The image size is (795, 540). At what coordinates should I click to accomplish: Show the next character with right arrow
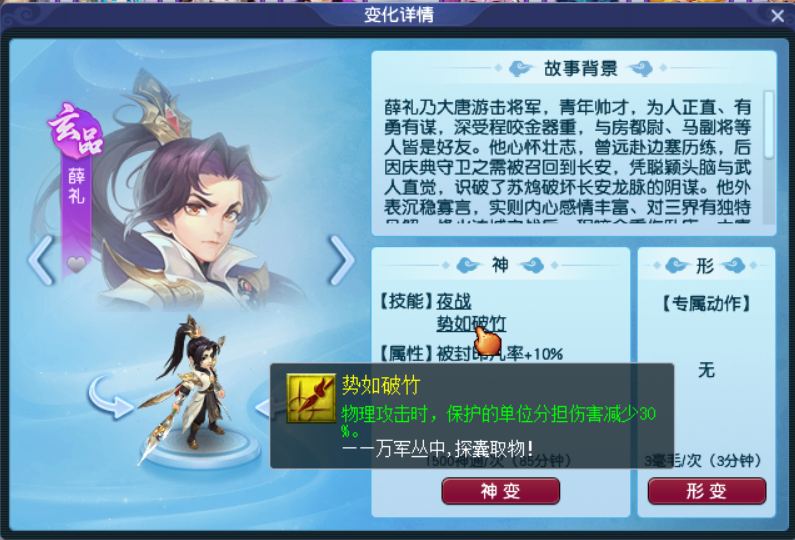pos(341,260)
